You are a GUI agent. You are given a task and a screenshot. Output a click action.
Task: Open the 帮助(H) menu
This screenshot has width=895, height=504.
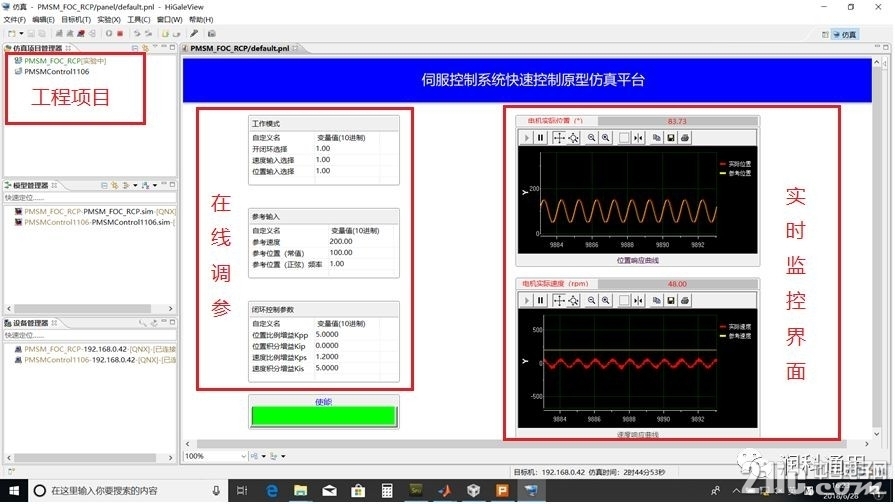pyautogui.click(x=201, y=19)
